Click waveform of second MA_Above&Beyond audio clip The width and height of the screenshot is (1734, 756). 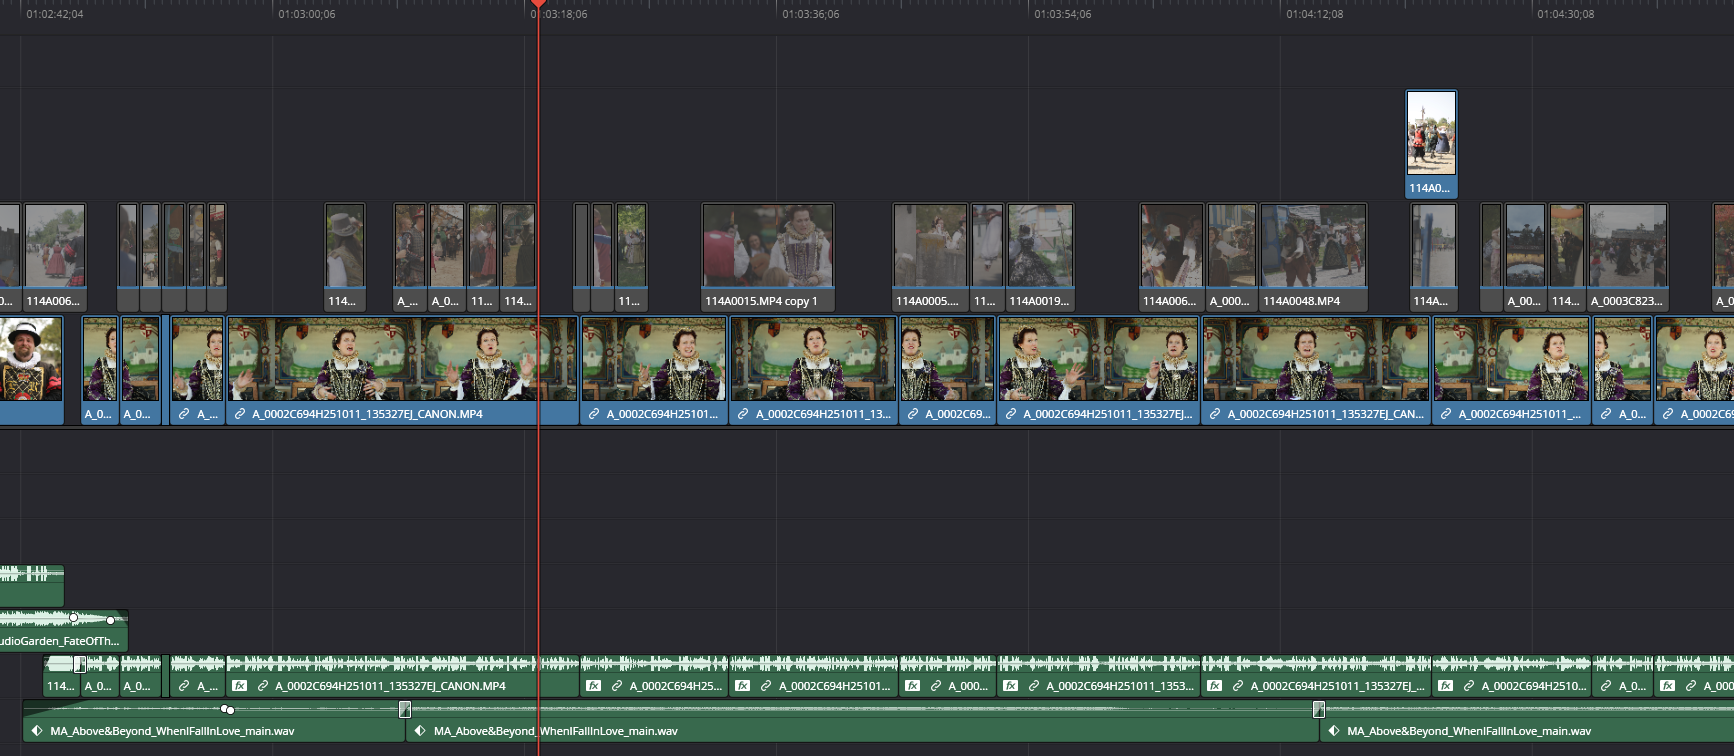click(860, 709)
